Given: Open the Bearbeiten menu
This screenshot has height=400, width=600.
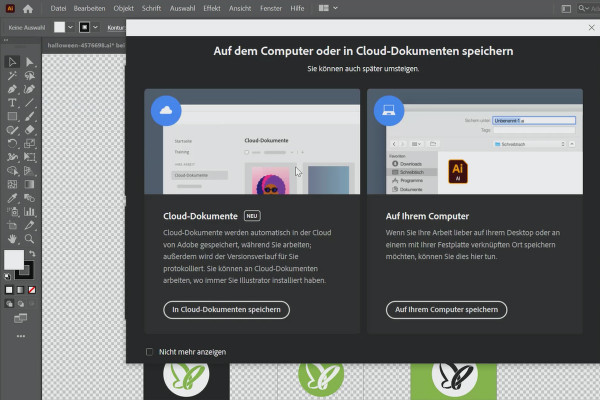Looking at the screenshot, I should point(89,8).
